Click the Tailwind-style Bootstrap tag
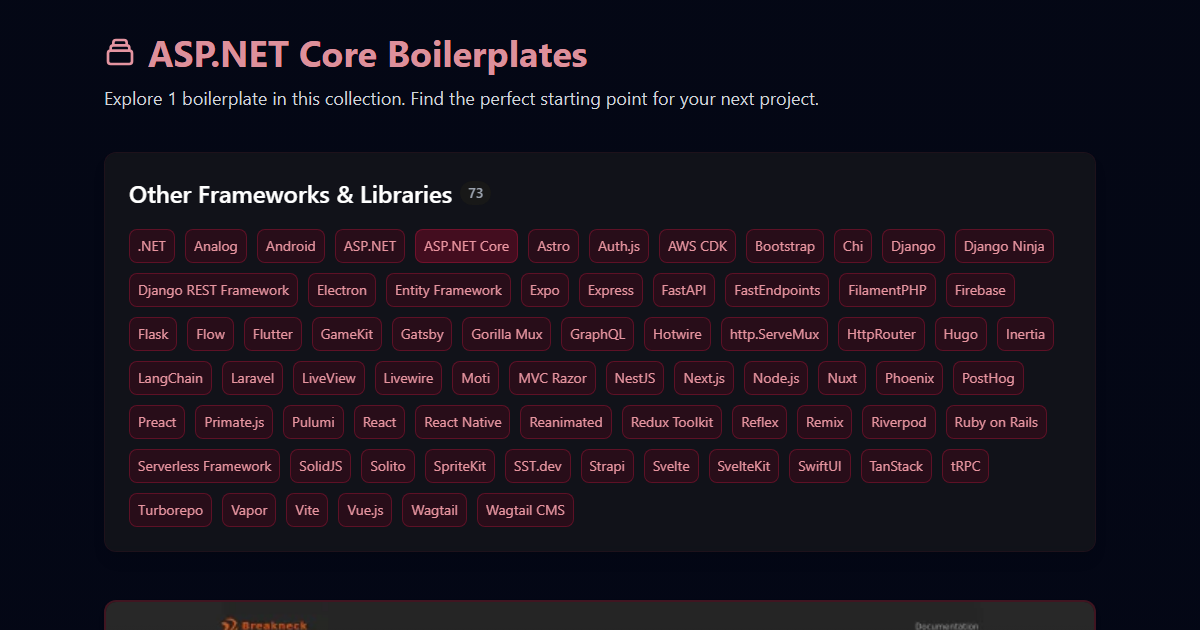The width and height of the screenshot is (1200, 630). (784, 245)
